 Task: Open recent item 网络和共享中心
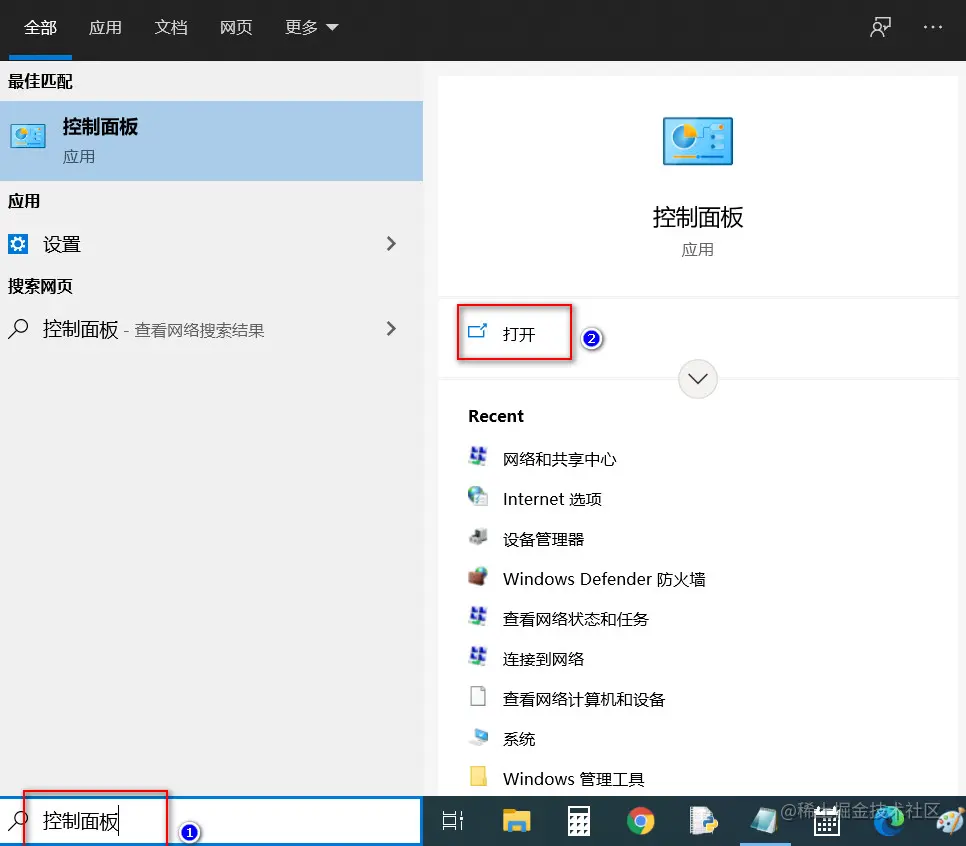point(559,460)
